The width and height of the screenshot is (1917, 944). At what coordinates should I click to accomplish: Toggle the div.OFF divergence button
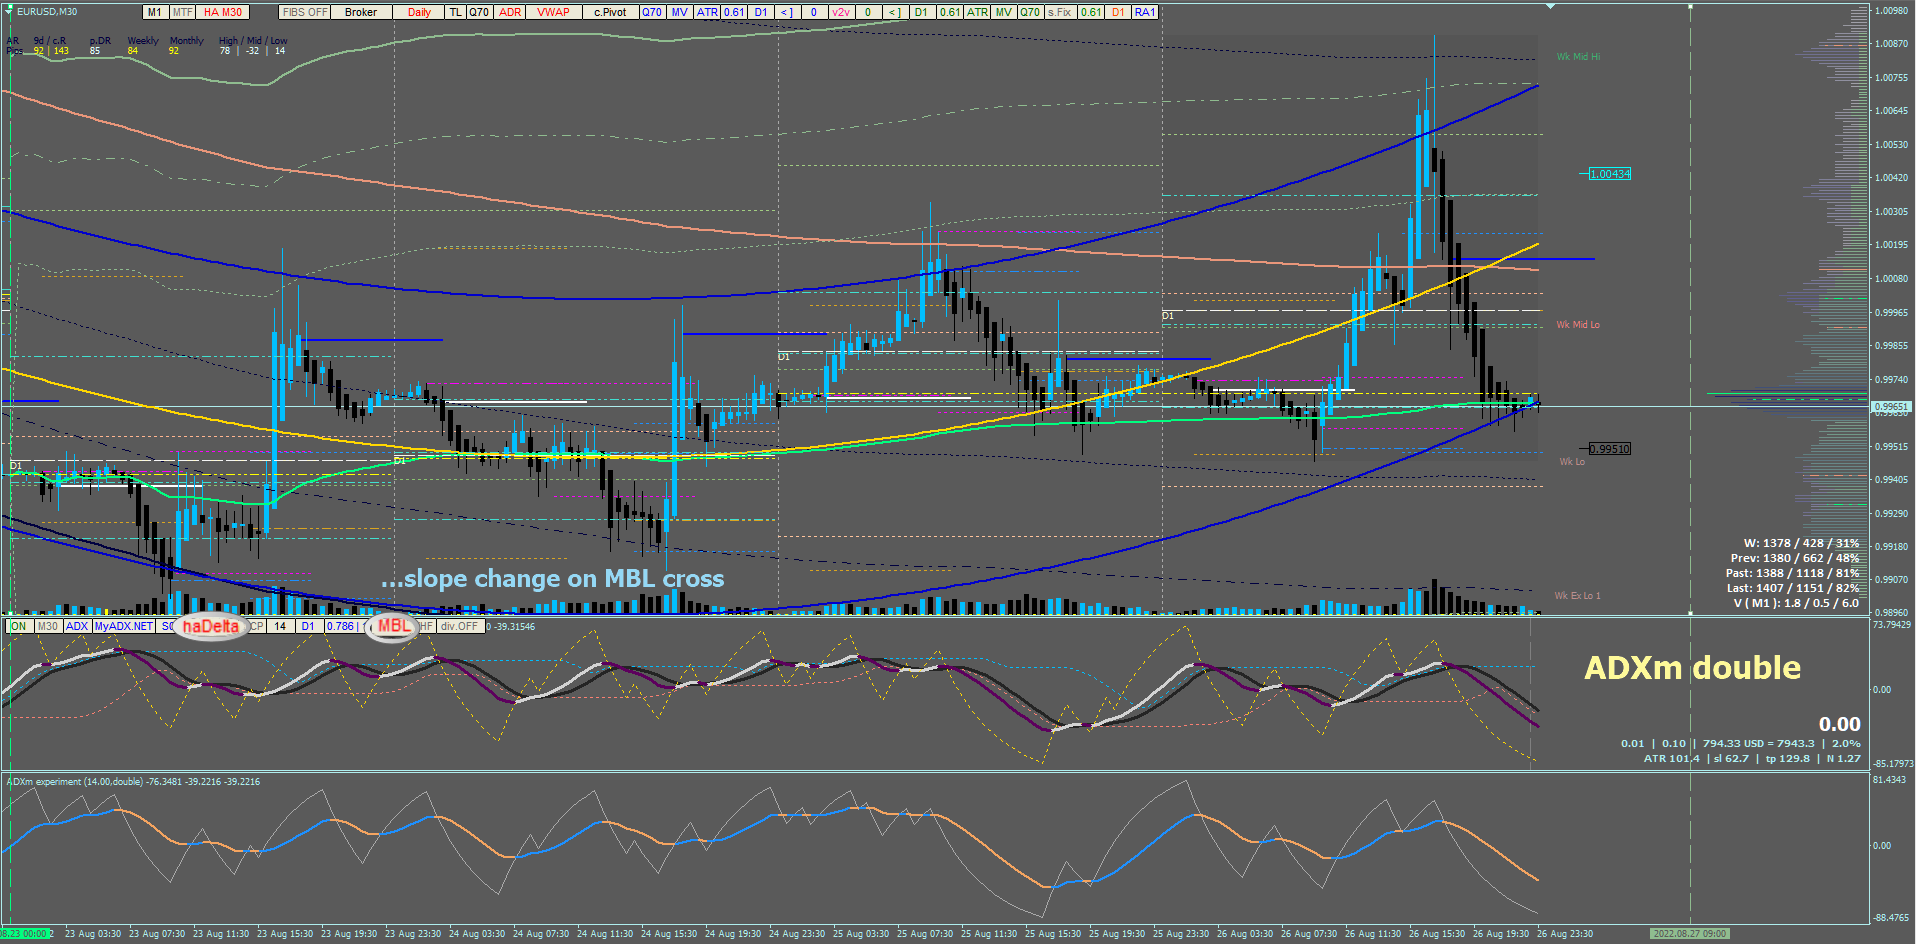(x=460, y=626)
